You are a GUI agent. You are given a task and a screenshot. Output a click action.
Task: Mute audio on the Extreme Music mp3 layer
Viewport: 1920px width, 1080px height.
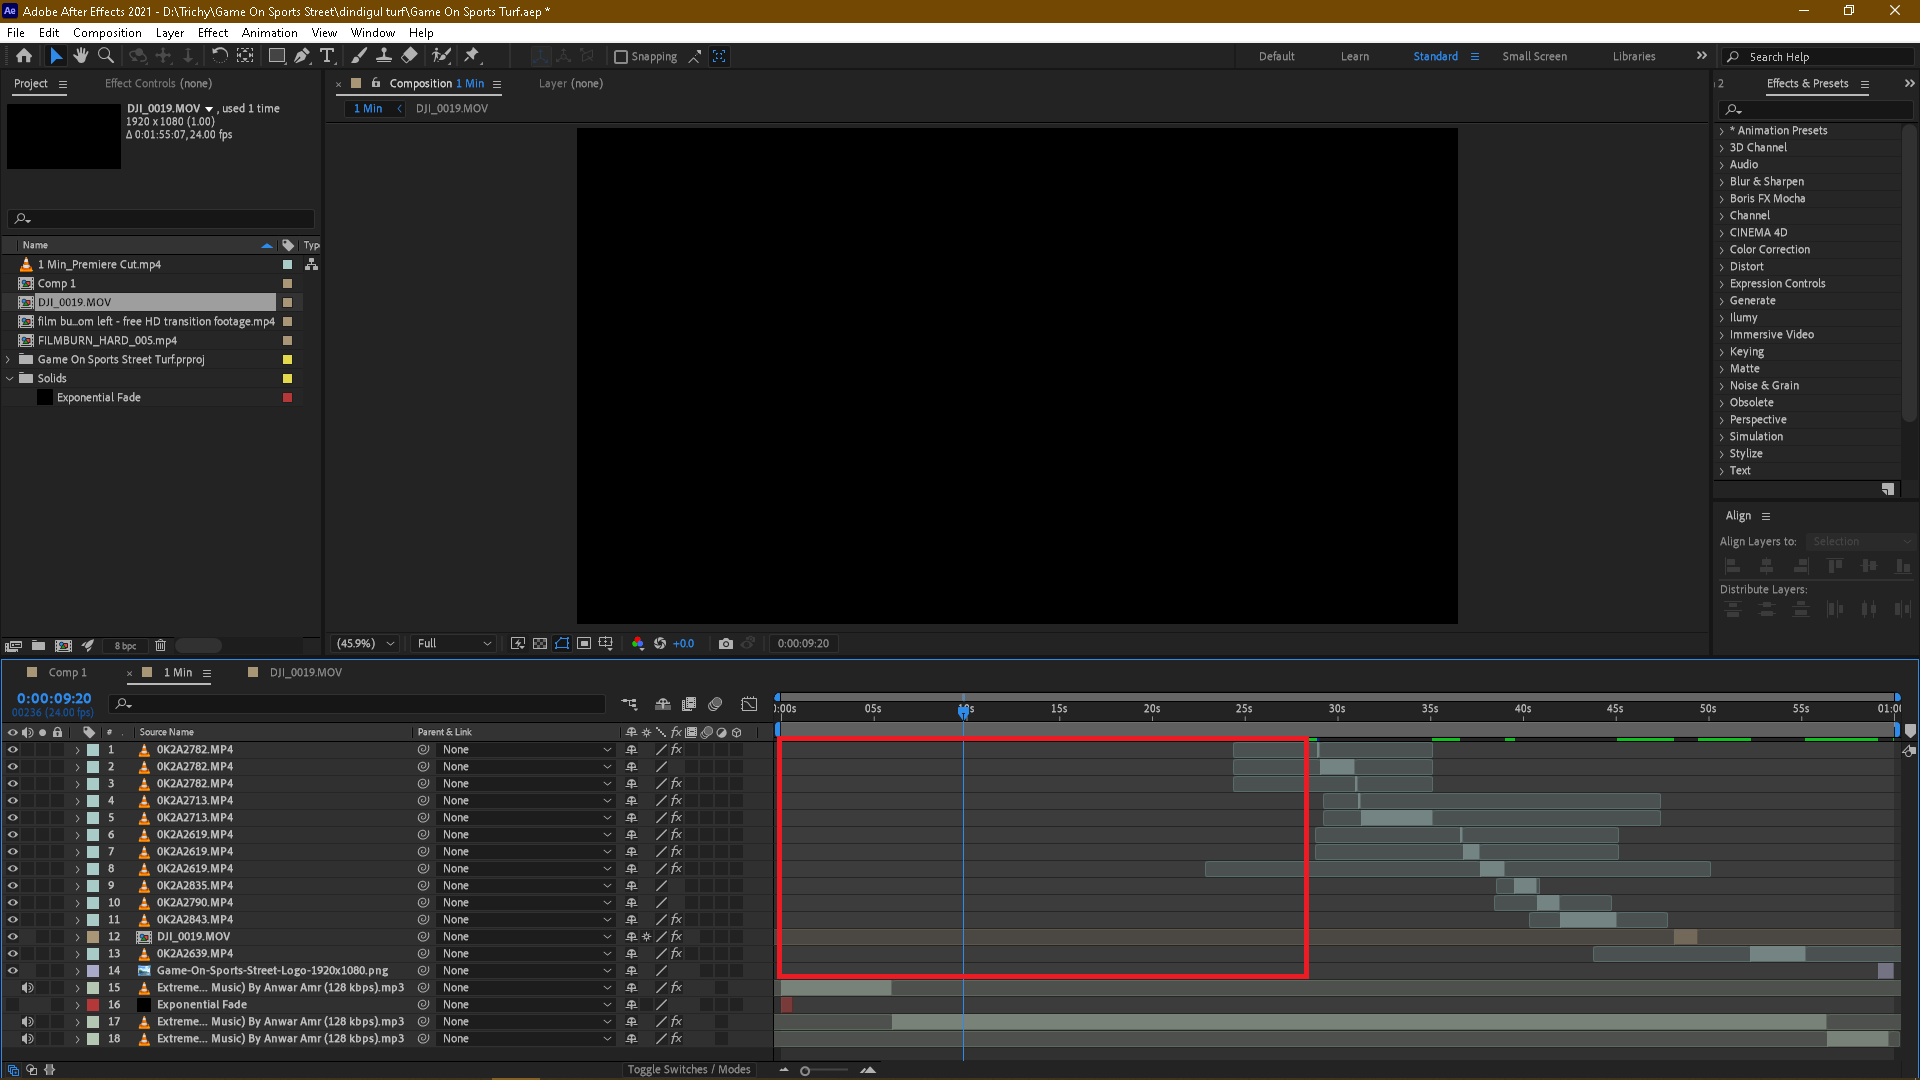(x=28, y=987)
